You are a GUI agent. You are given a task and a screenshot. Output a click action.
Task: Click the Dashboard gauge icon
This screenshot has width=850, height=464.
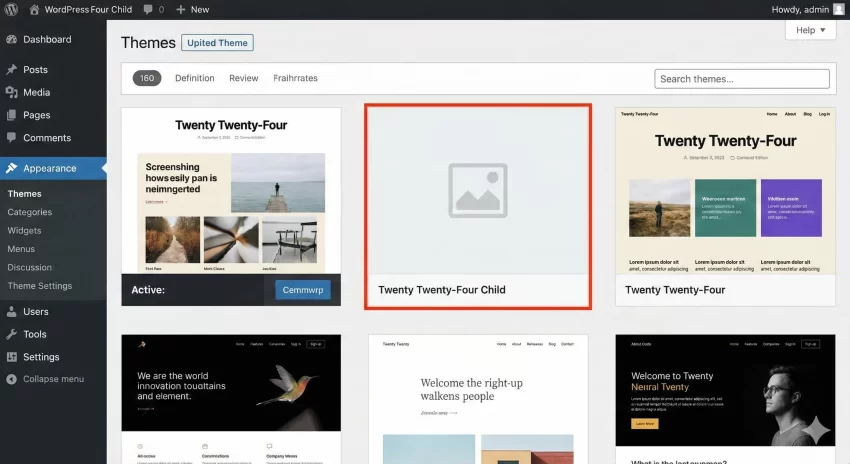11,39
